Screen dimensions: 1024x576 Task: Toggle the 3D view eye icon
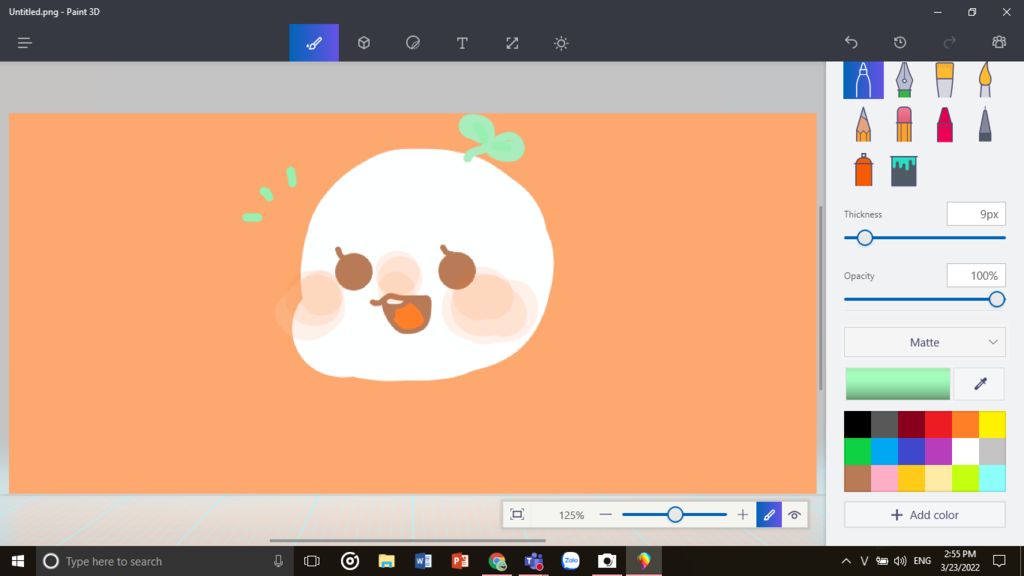(794, 515)
